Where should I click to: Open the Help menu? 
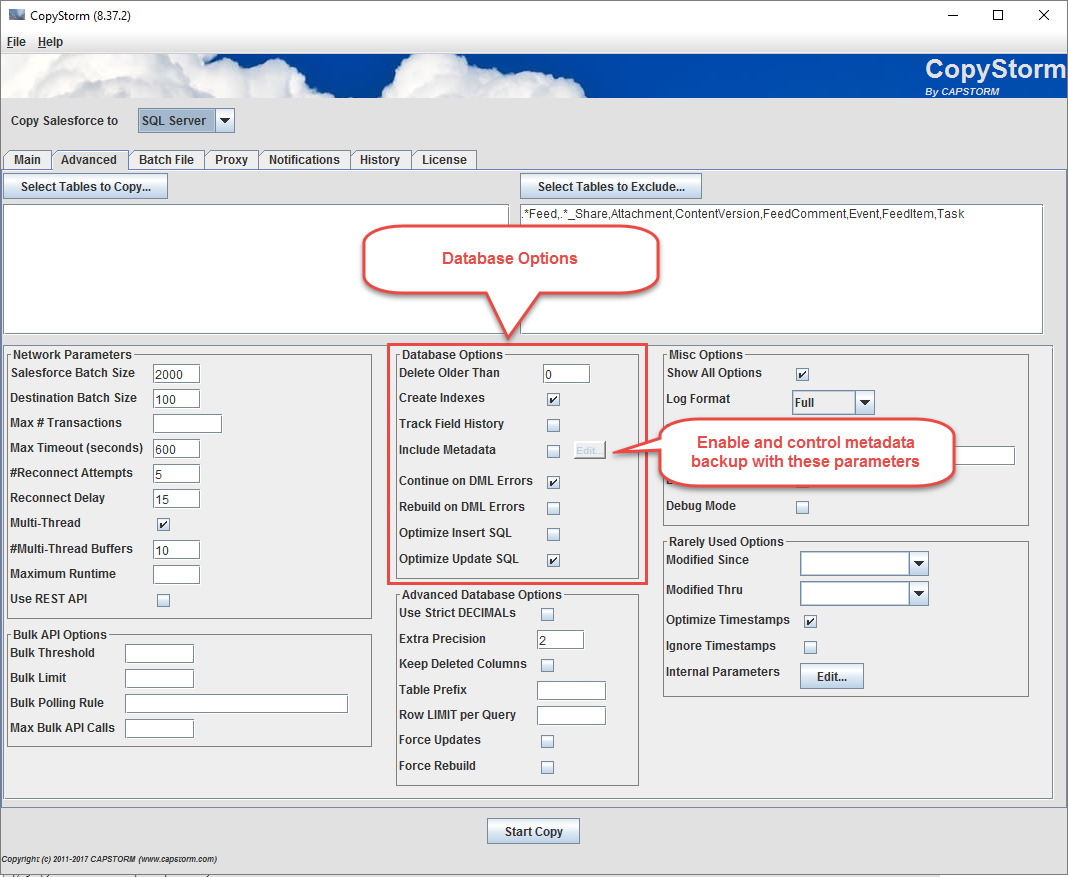click(50, 42)
